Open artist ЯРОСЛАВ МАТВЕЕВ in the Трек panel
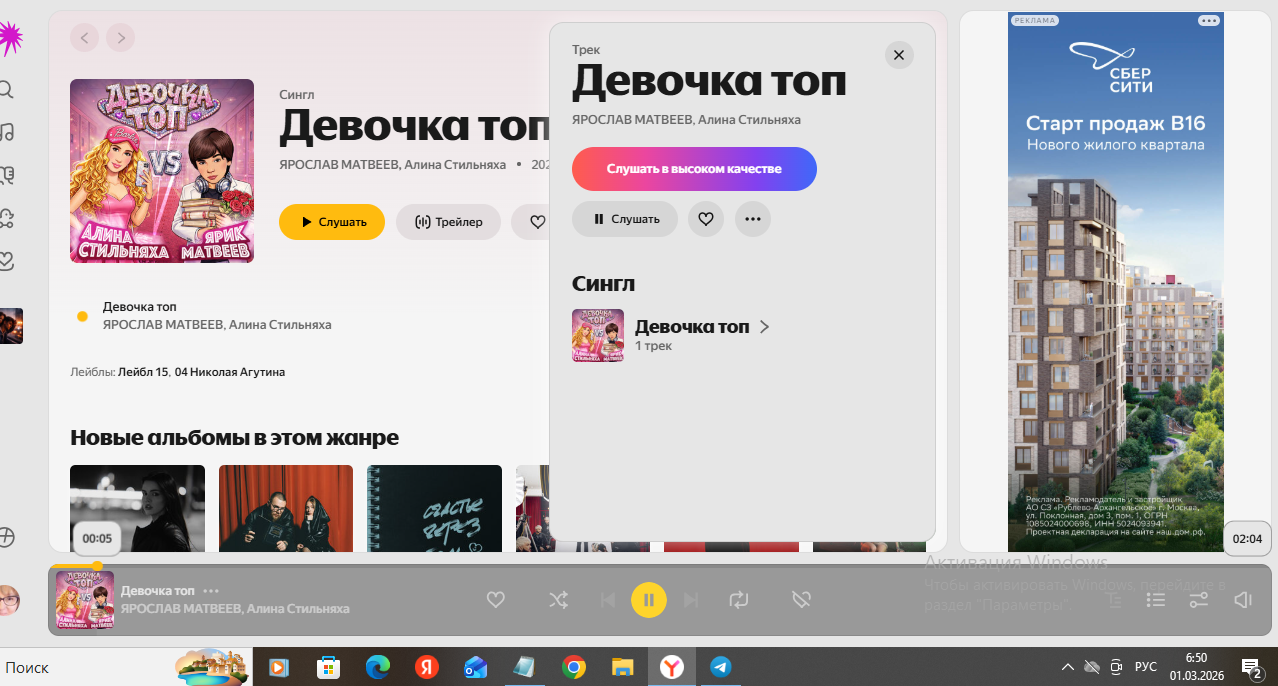The width and height of the screenshot is (1278, 686). [632, 120]
